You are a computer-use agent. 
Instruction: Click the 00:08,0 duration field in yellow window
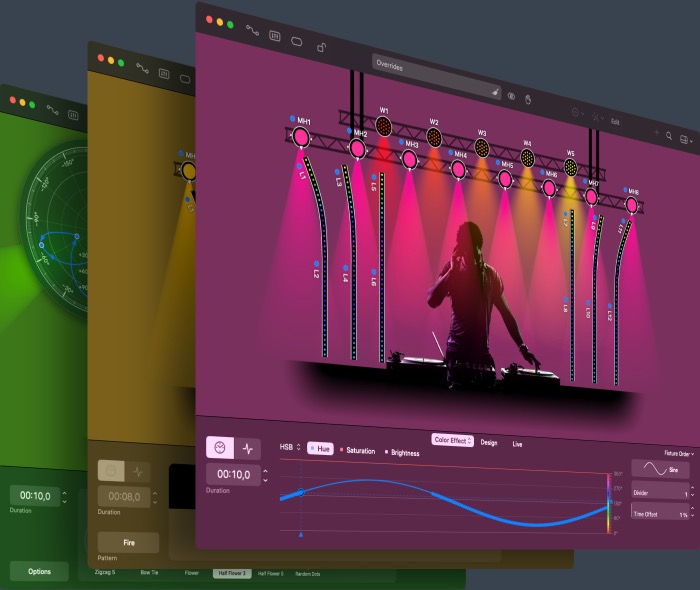point(124,497)
